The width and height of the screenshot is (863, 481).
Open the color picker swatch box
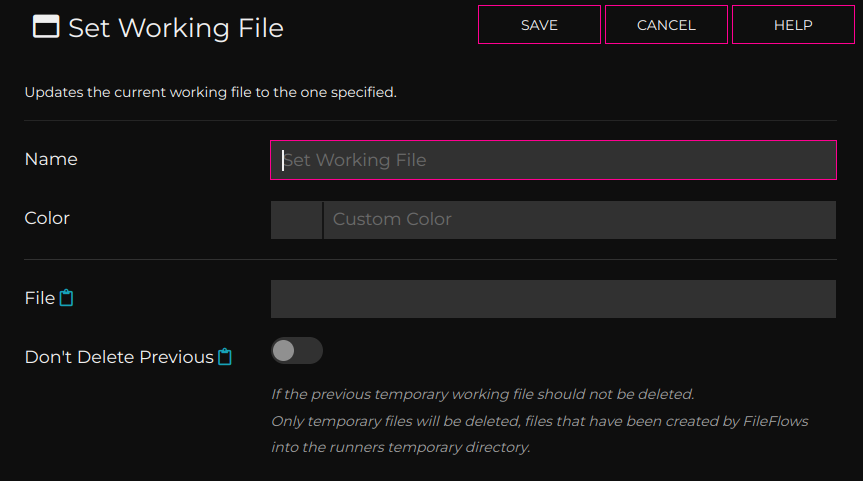pos(296,220)
